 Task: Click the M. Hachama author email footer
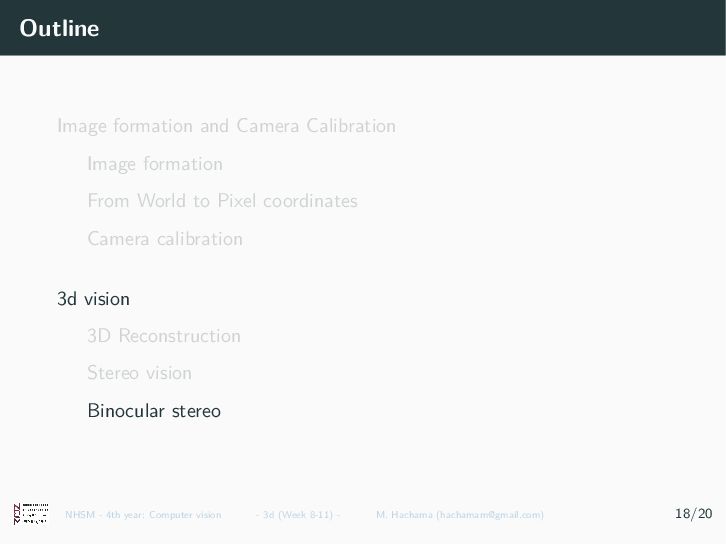(460, 515)
